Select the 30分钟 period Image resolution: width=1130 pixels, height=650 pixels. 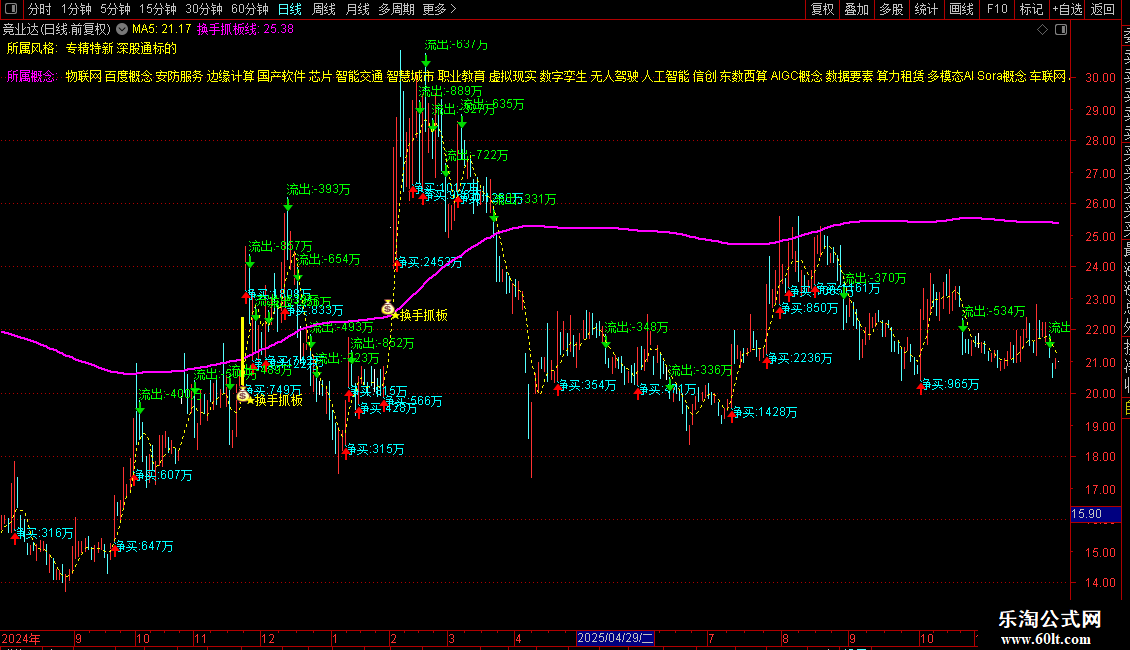tap(204, 9)
